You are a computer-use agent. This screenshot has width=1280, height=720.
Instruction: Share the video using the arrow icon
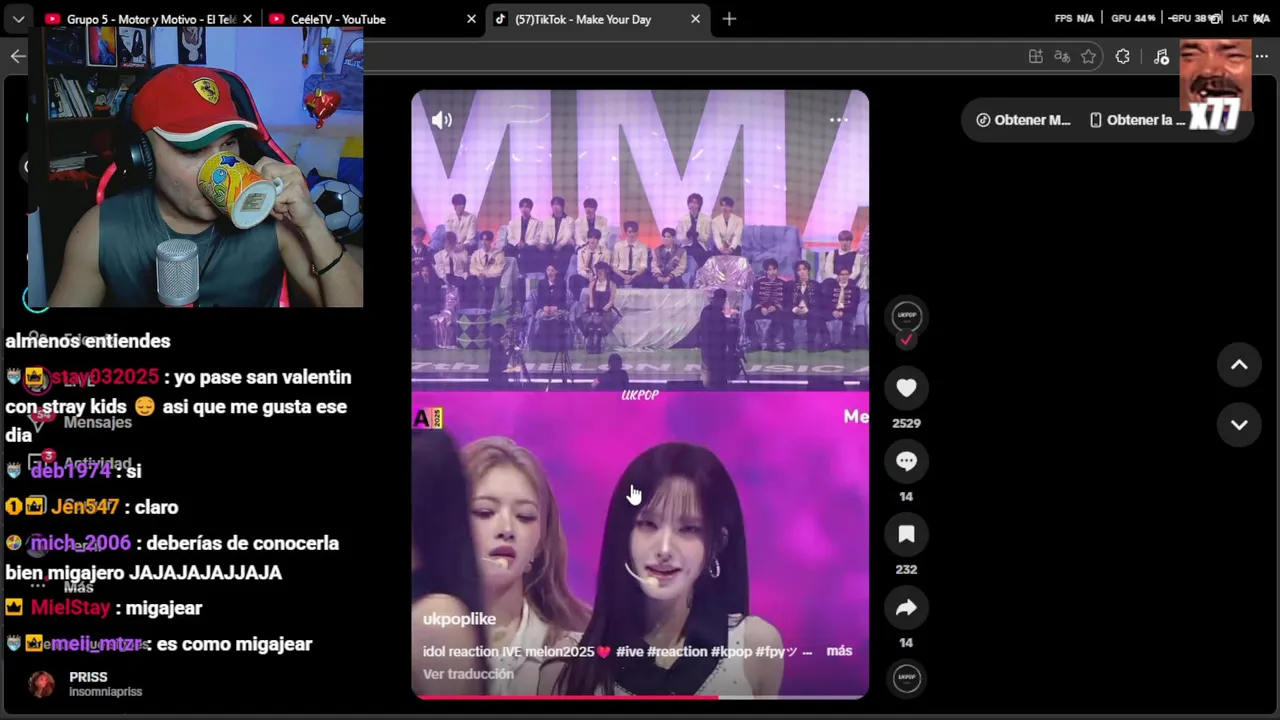906,607
